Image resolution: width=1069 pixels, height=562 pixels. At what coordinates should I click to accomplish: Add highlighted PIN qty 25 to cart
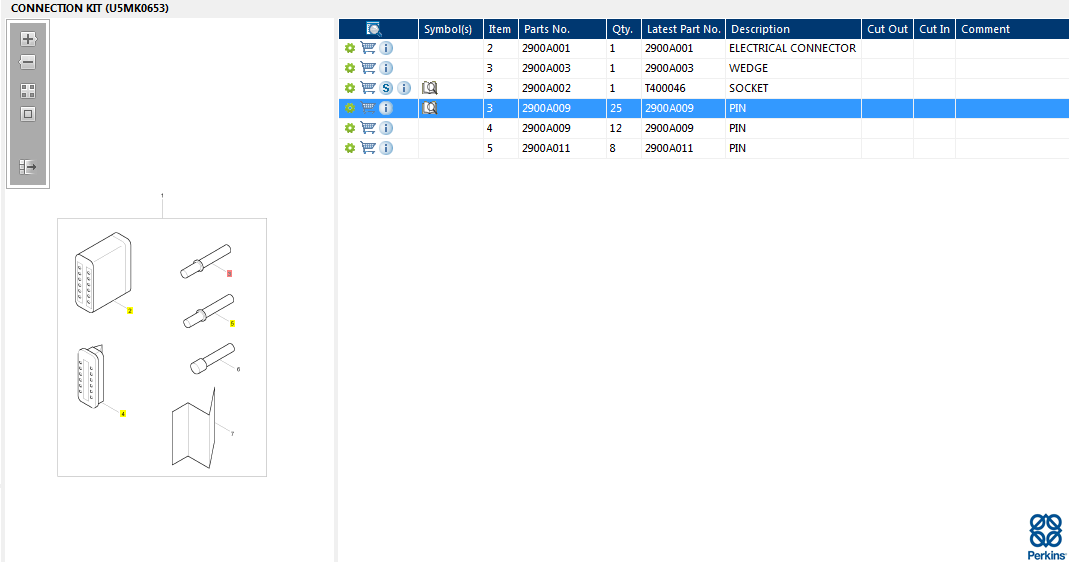coord(368,108)
